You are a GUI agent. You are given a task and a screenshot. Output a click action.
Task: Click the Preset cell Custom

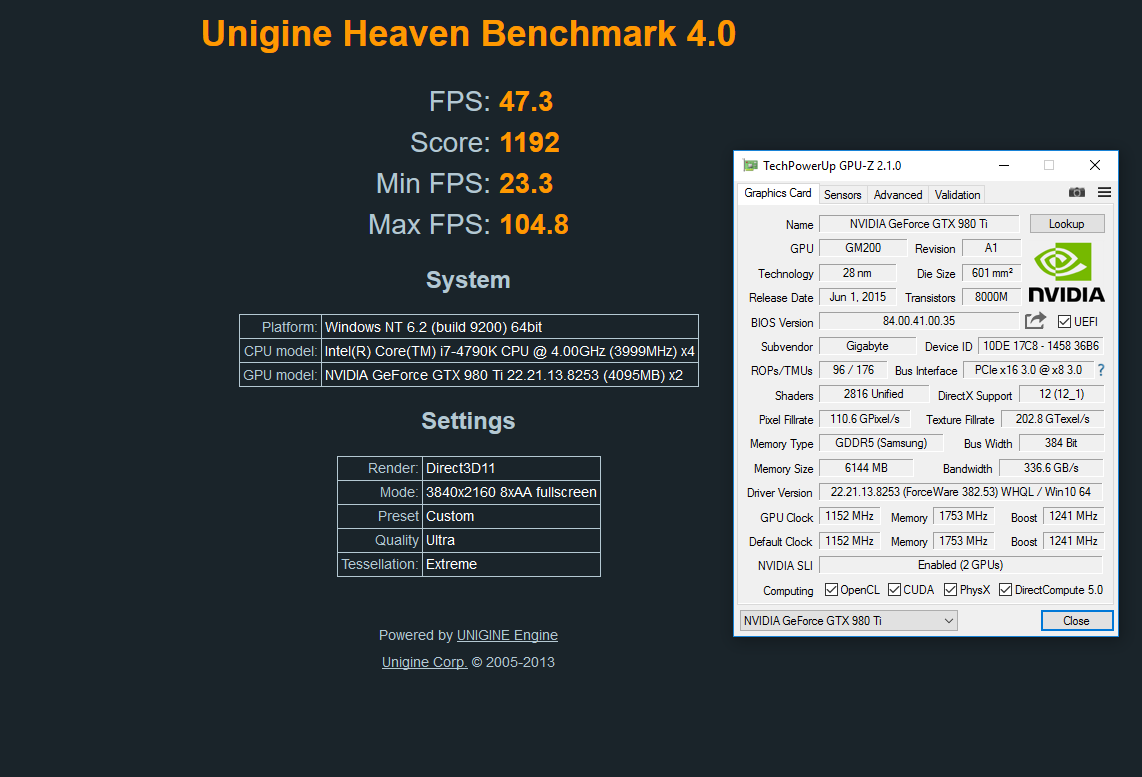511,516
